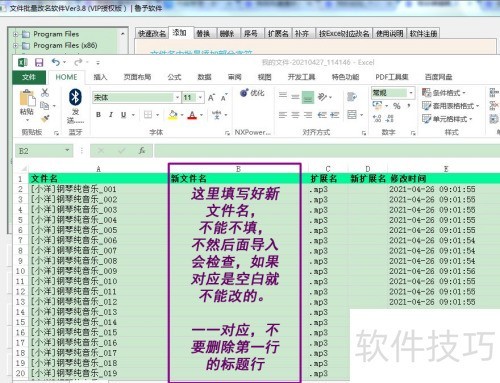Open the font size dropdown

tap(200, 97)
